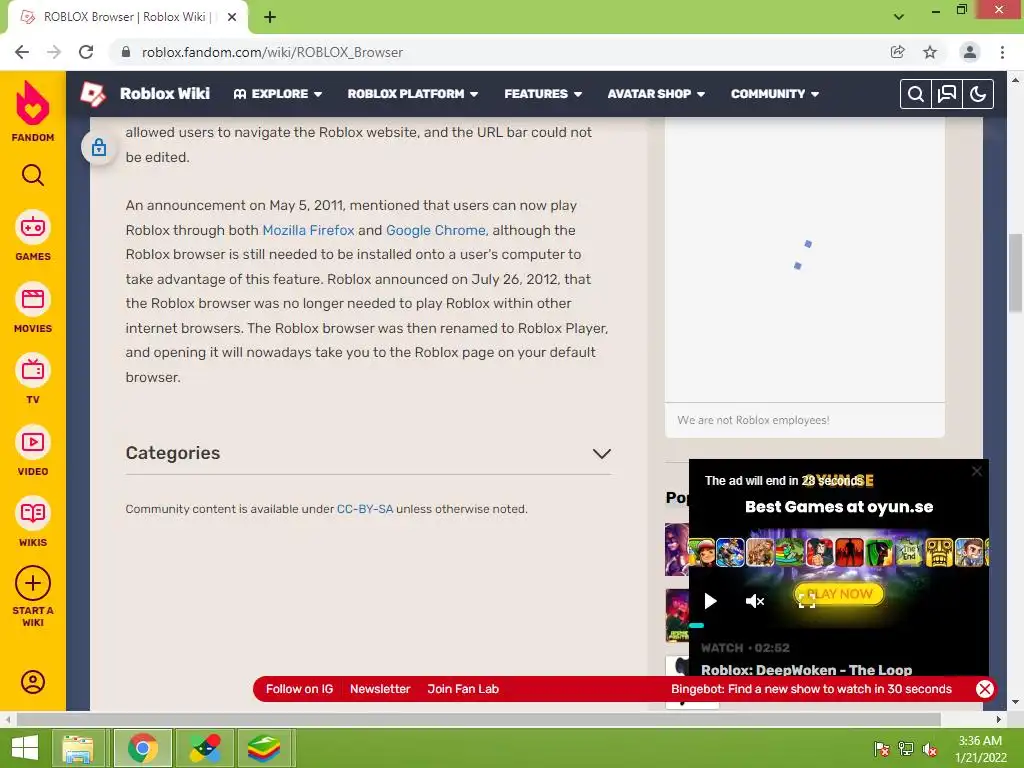The height and width of the screenshot is (768, 1024).
Task: Go back with the browser back arrow
Action: pyautogui.click(x=22, y=52)
